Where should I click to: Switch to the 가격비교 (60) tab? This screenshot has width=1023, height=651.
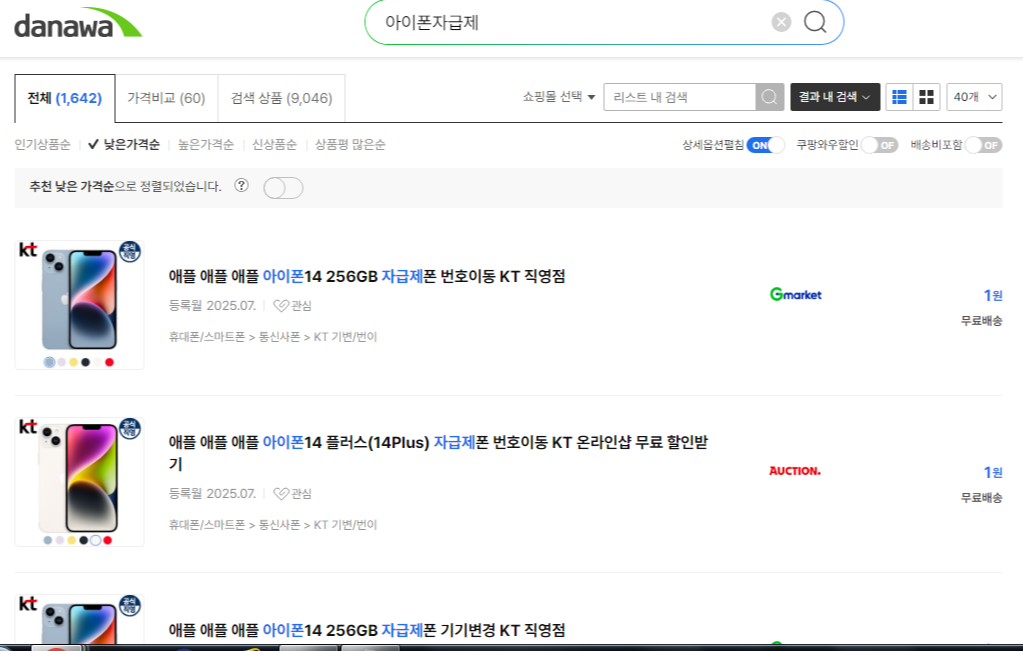coord(166,98)
